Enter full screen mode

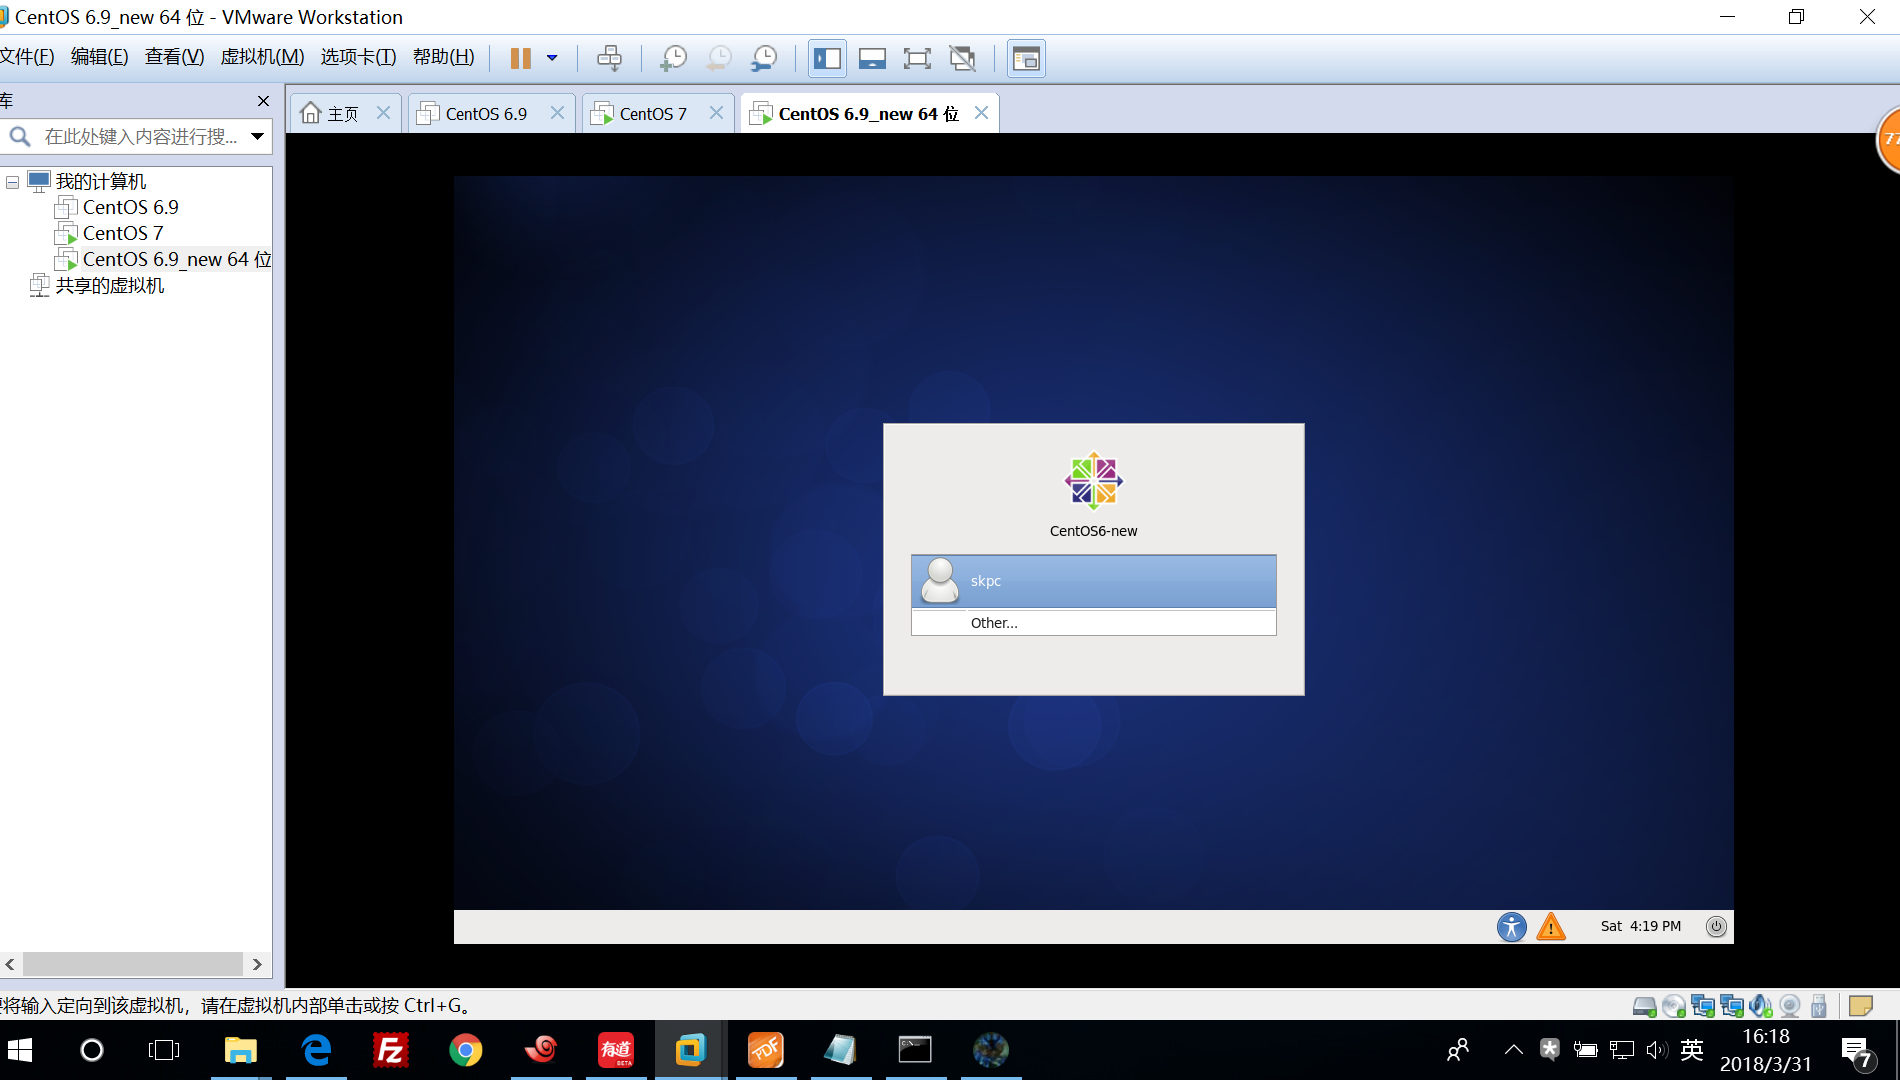pyautogui.click(x=917, y=58)
